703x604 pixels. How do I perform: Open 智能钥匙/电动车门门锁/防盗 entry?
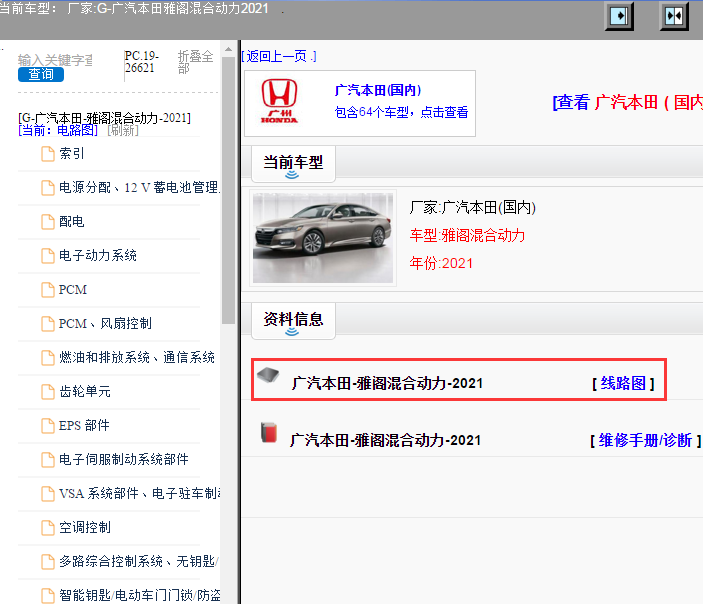(x=139, y=595)
